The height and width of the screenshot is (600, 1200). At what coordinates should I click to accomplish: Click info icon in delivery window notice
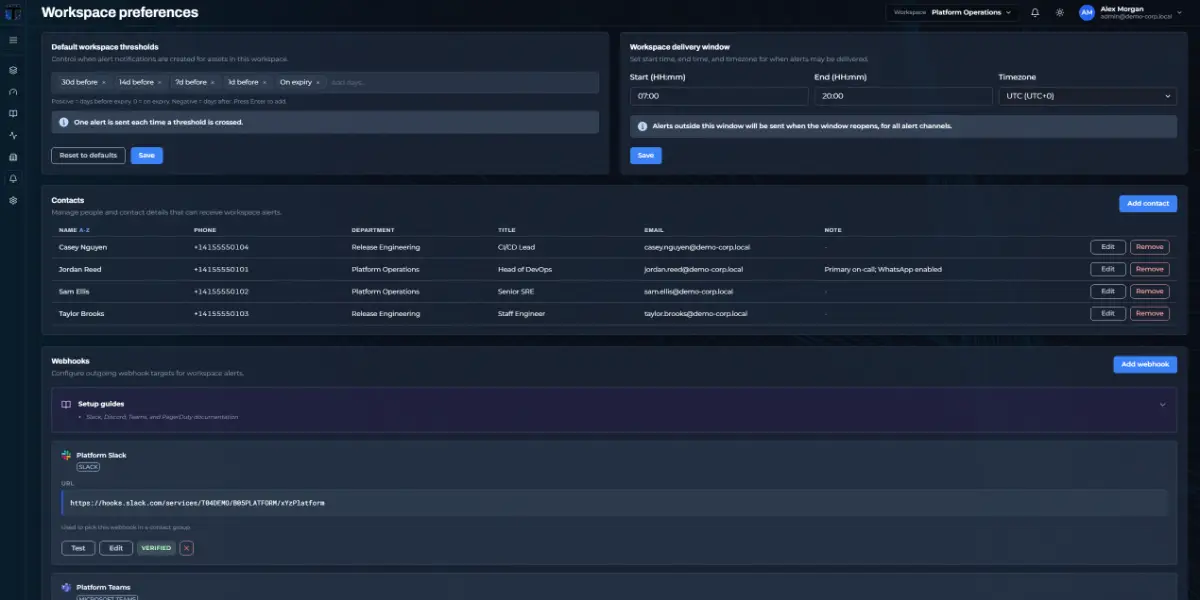point(642,126)
